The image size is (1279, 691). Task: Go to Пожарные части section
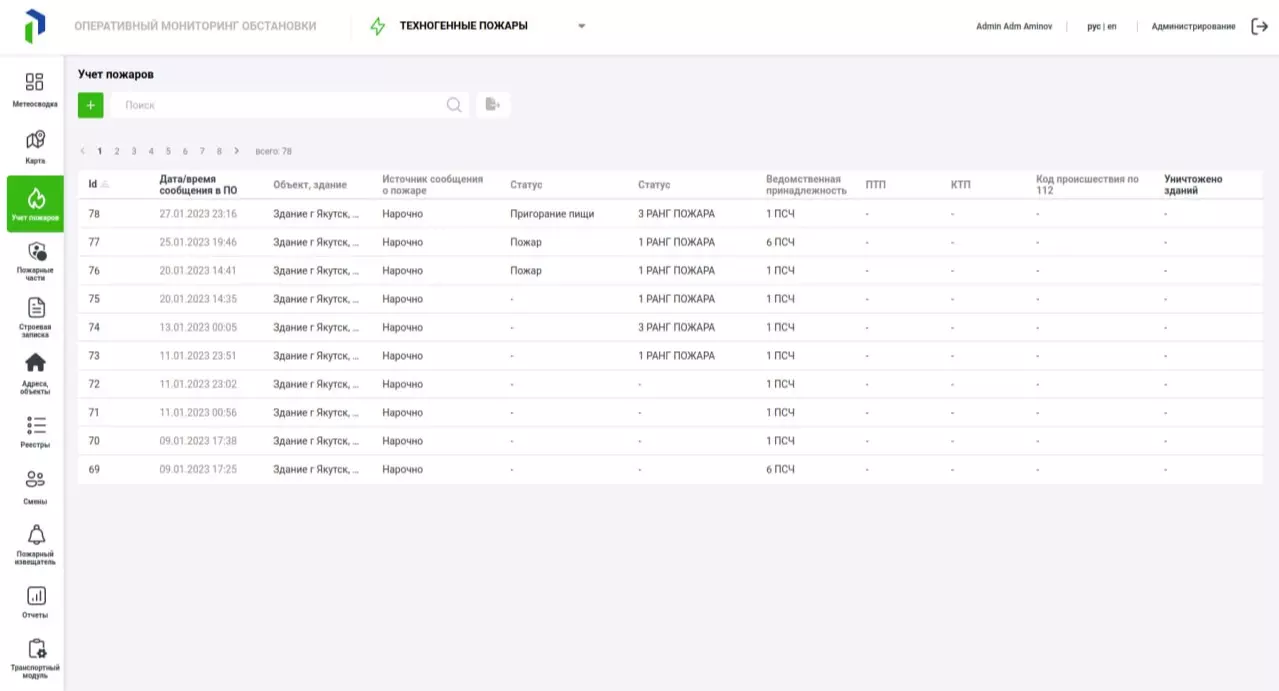point(35,261)
